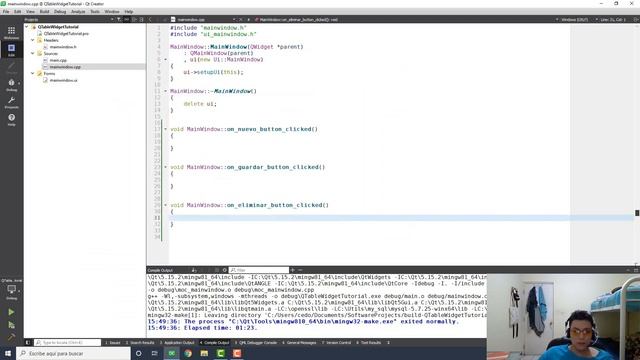This screenshot has height=360, width=640.
Task: Switch to the Issues output tab
Action: 113,342
